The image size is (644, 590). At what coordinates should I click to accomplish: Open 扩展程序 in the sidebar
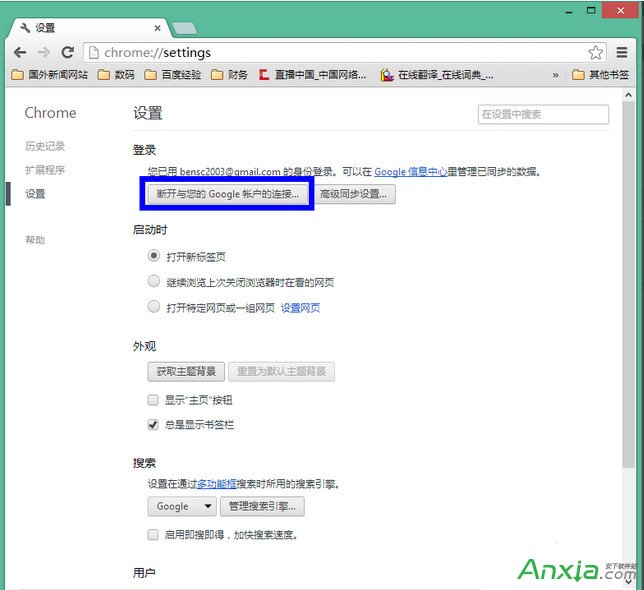[45, 170]
